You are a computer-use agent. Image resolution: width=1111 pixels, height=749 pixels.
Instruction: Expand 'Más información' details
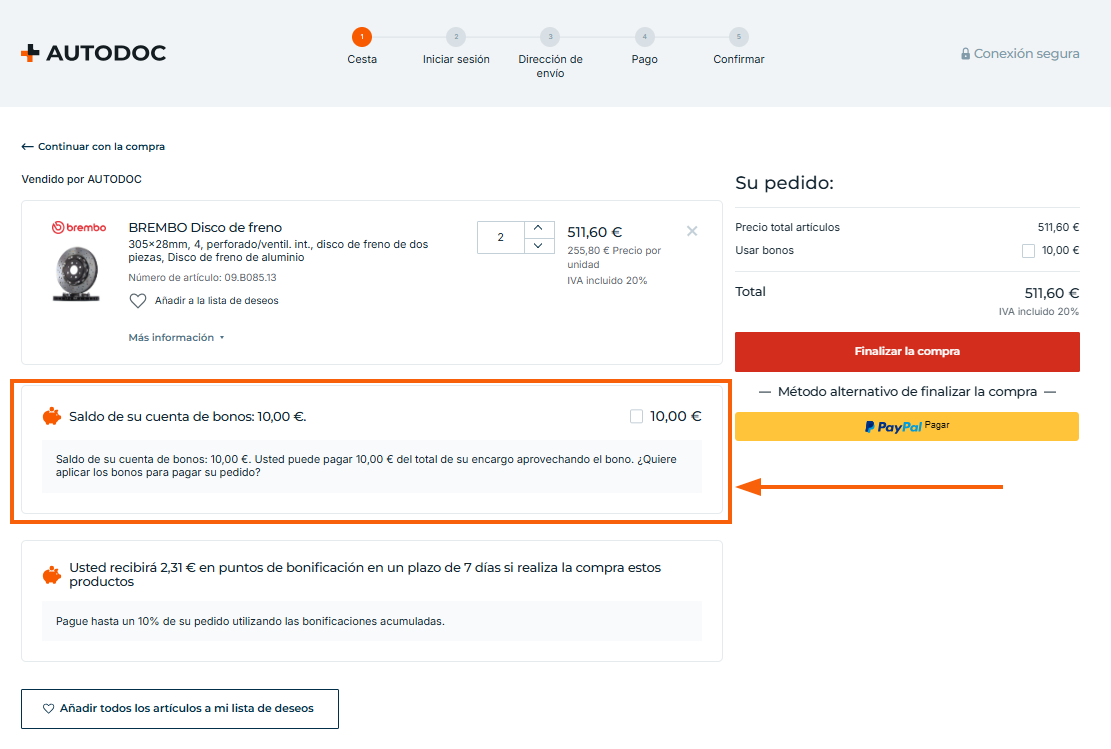[x=176, y=338]
